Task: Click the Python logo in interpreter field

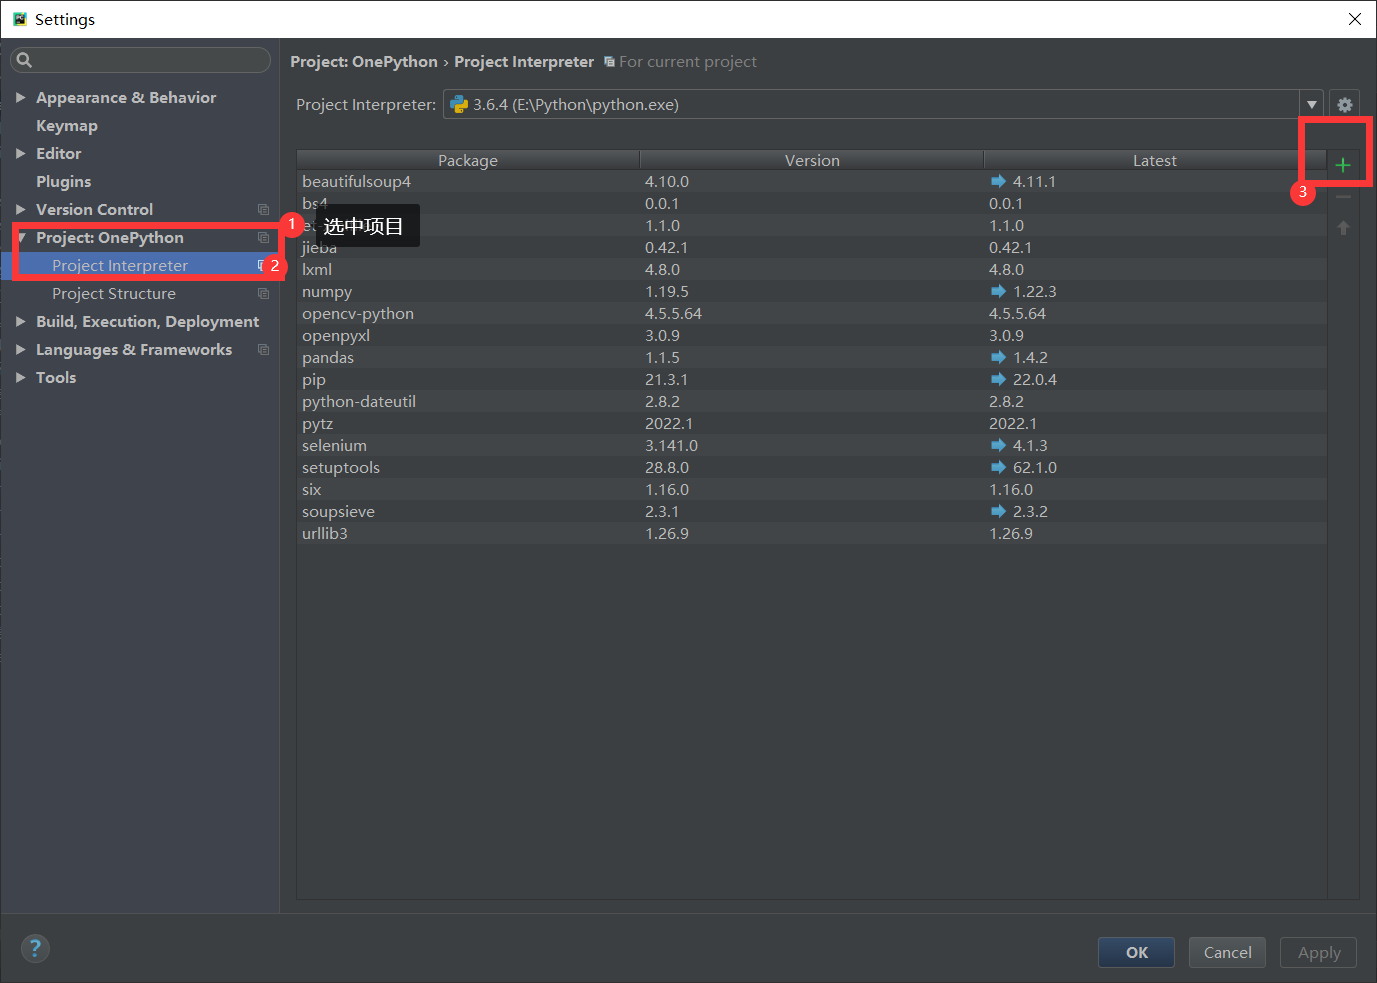Action: [x=459, y=104]
